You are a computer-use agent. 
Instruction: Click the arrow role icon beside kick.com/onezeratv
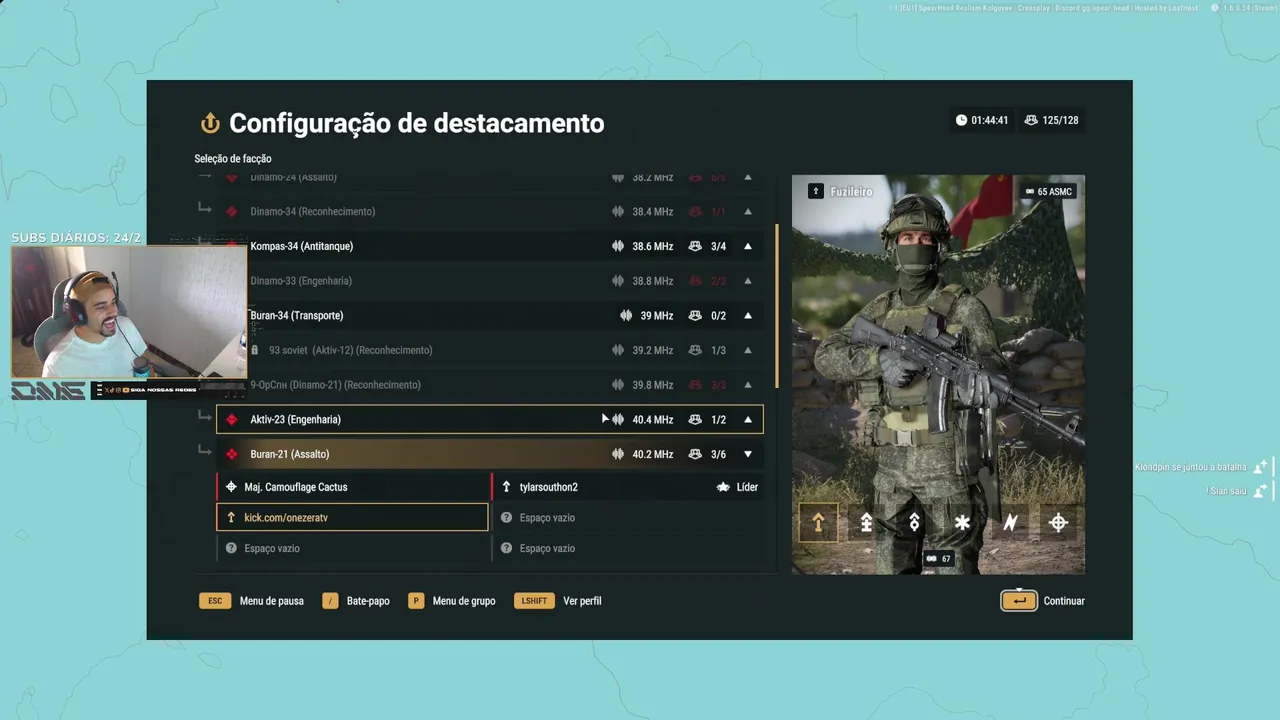point(231,518)
